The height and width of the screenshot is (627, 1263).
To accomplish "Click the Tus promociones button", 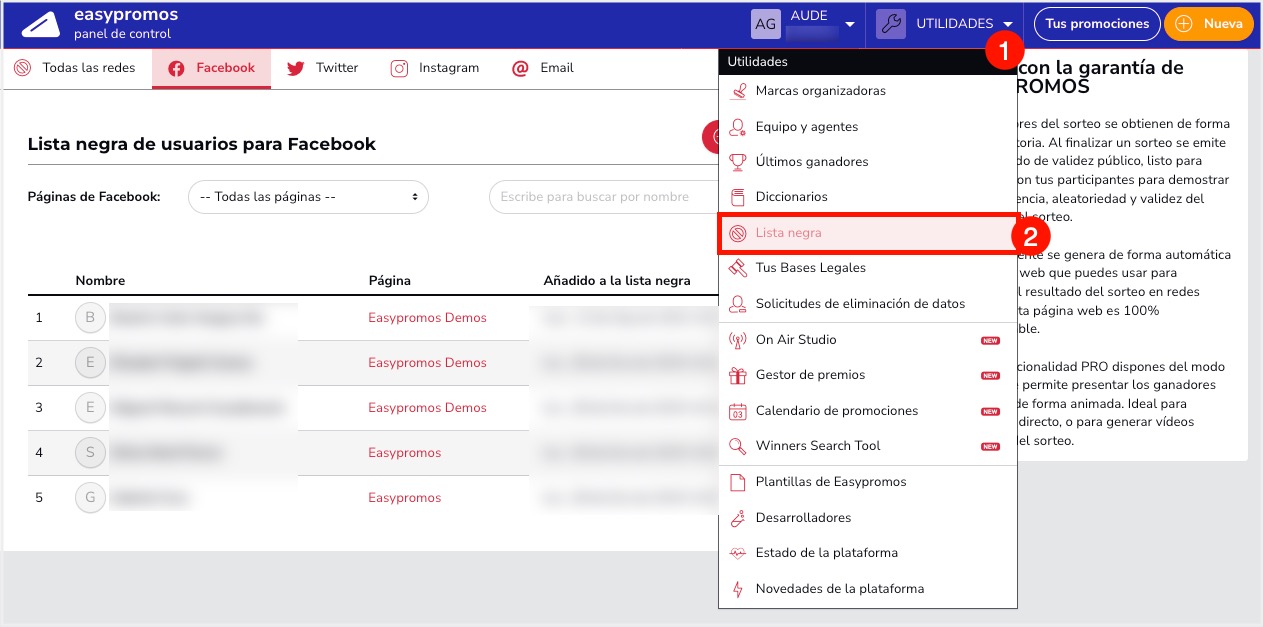I will click(1097, 24).
